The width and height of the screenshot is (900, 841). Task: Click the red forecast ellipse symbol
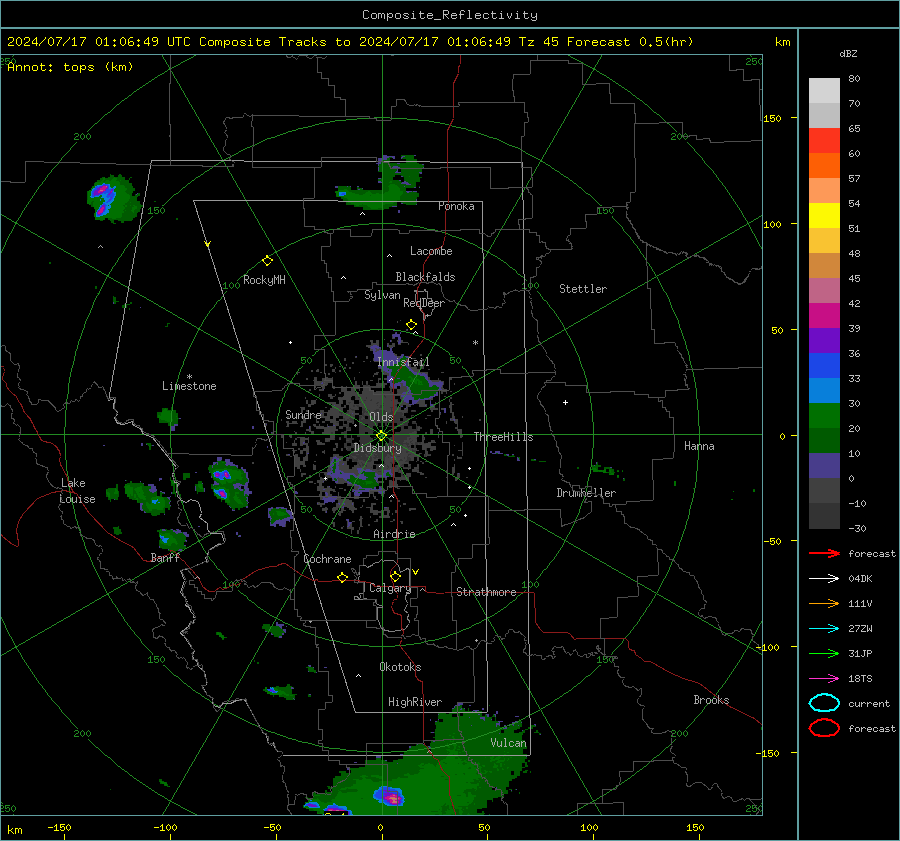point(824,728)
